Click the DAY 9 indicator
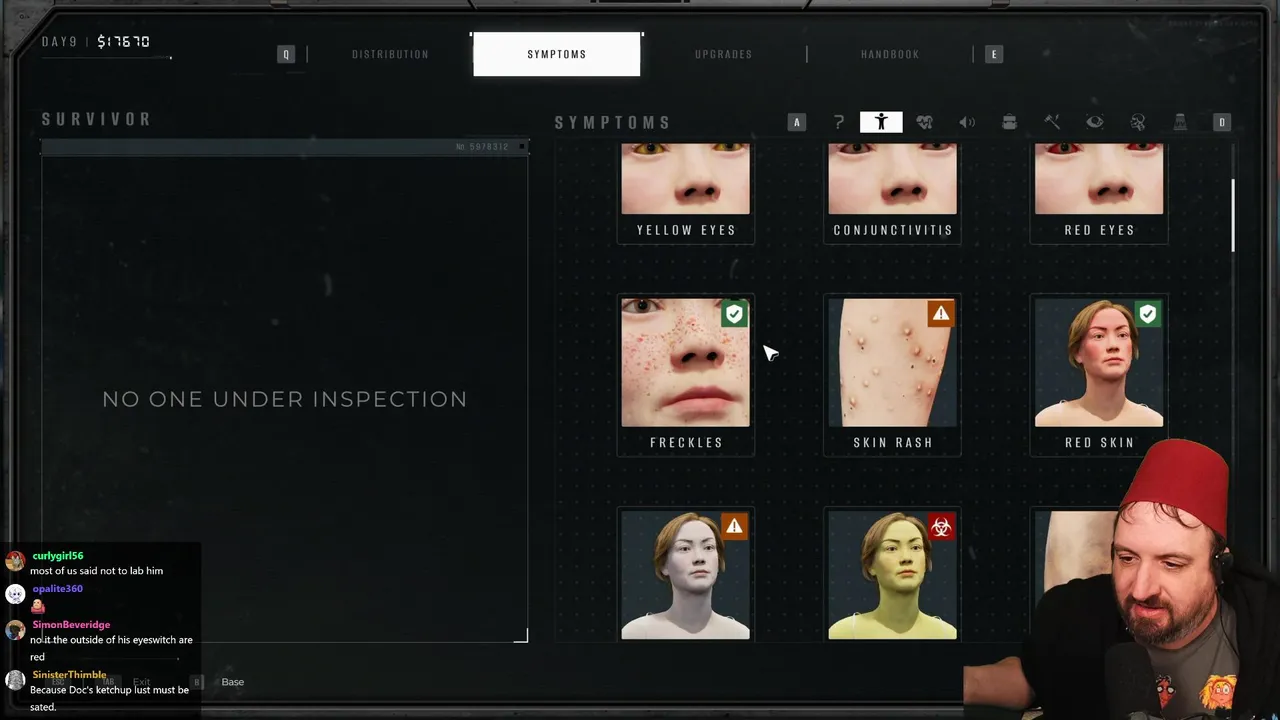The height and width of the screenshot is (720, 1280). [x=59, y=41]
